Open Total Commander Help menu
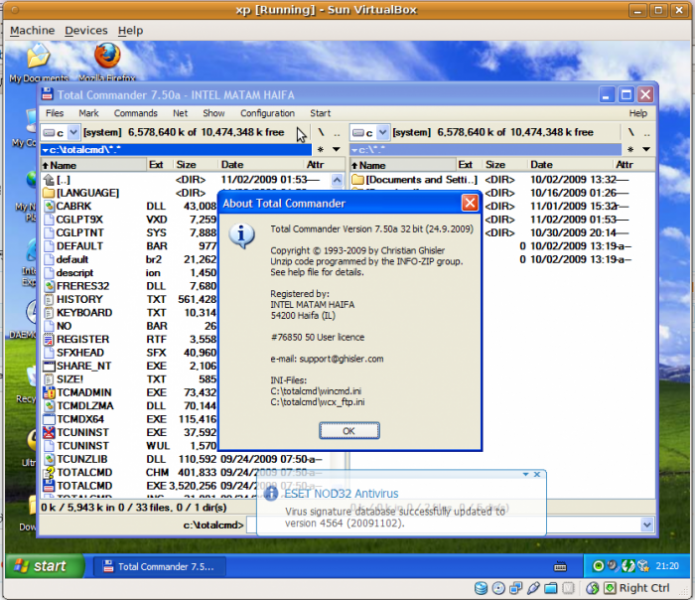Viewport: 695px width, 600px height. click(638, 113)
